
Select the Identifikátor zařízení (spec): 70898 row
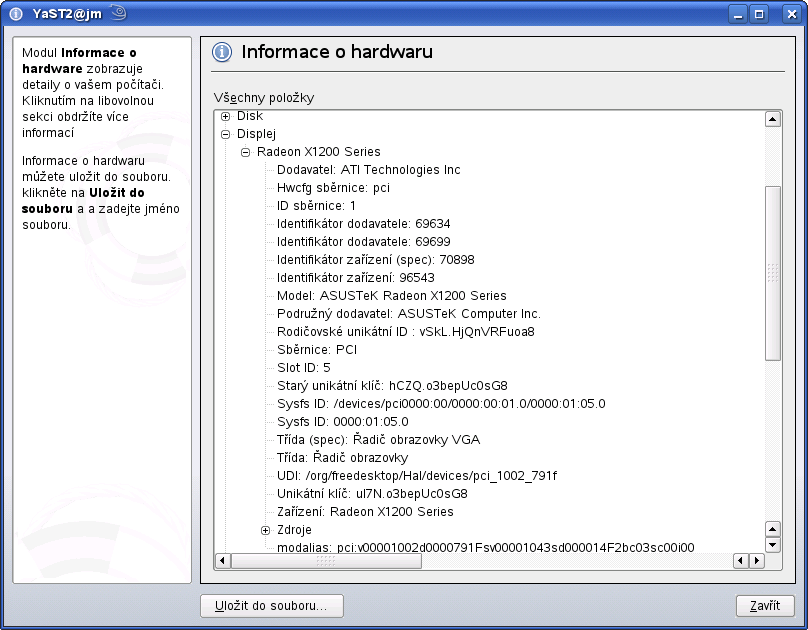pyautogui.click(x=376, y=260)
